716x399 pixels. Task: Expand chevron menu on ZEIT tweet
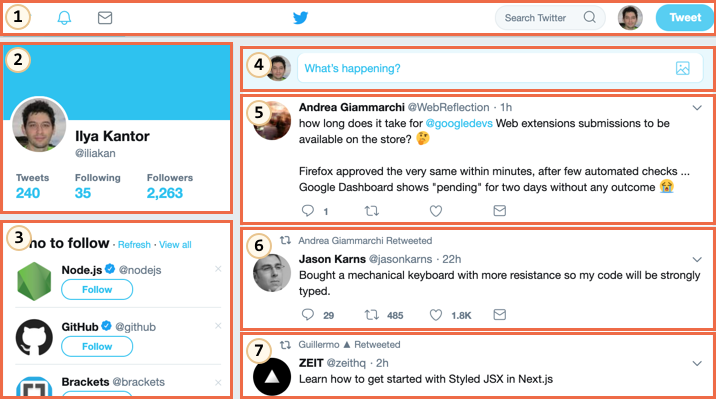(x=697, y=364)
